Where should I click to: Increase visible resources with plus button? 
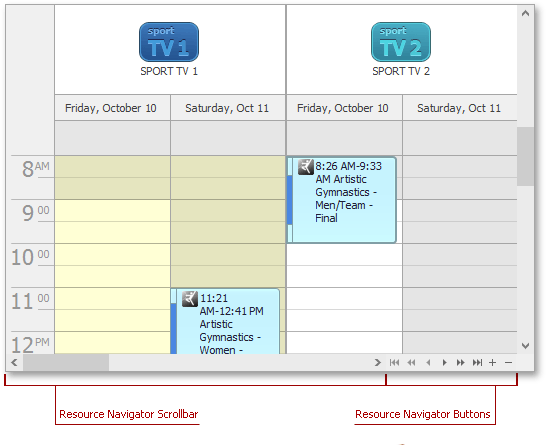pos(492,362)
